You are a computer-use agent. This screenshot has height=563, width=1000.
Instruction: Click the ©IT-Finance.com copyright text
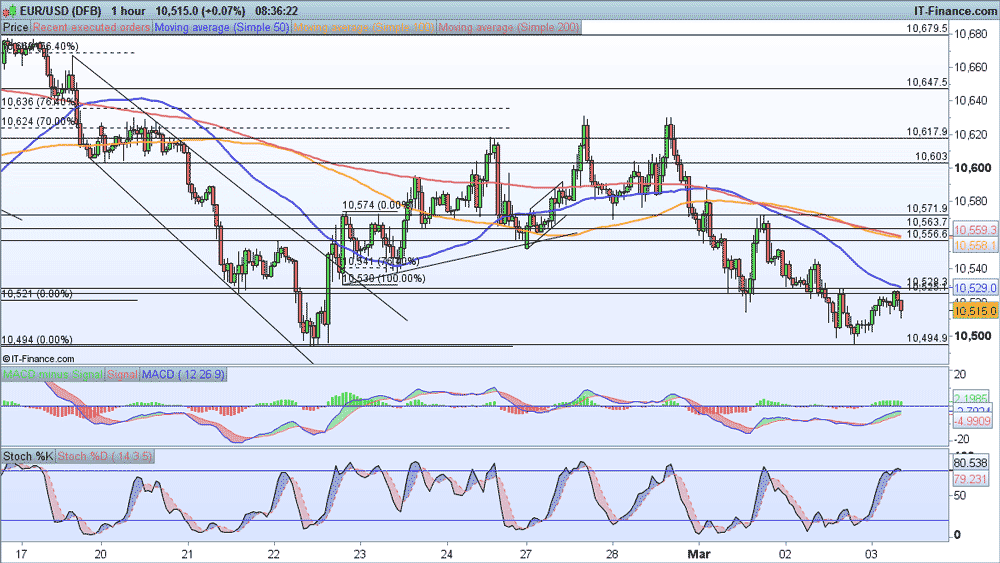click(x=38, y=359)
